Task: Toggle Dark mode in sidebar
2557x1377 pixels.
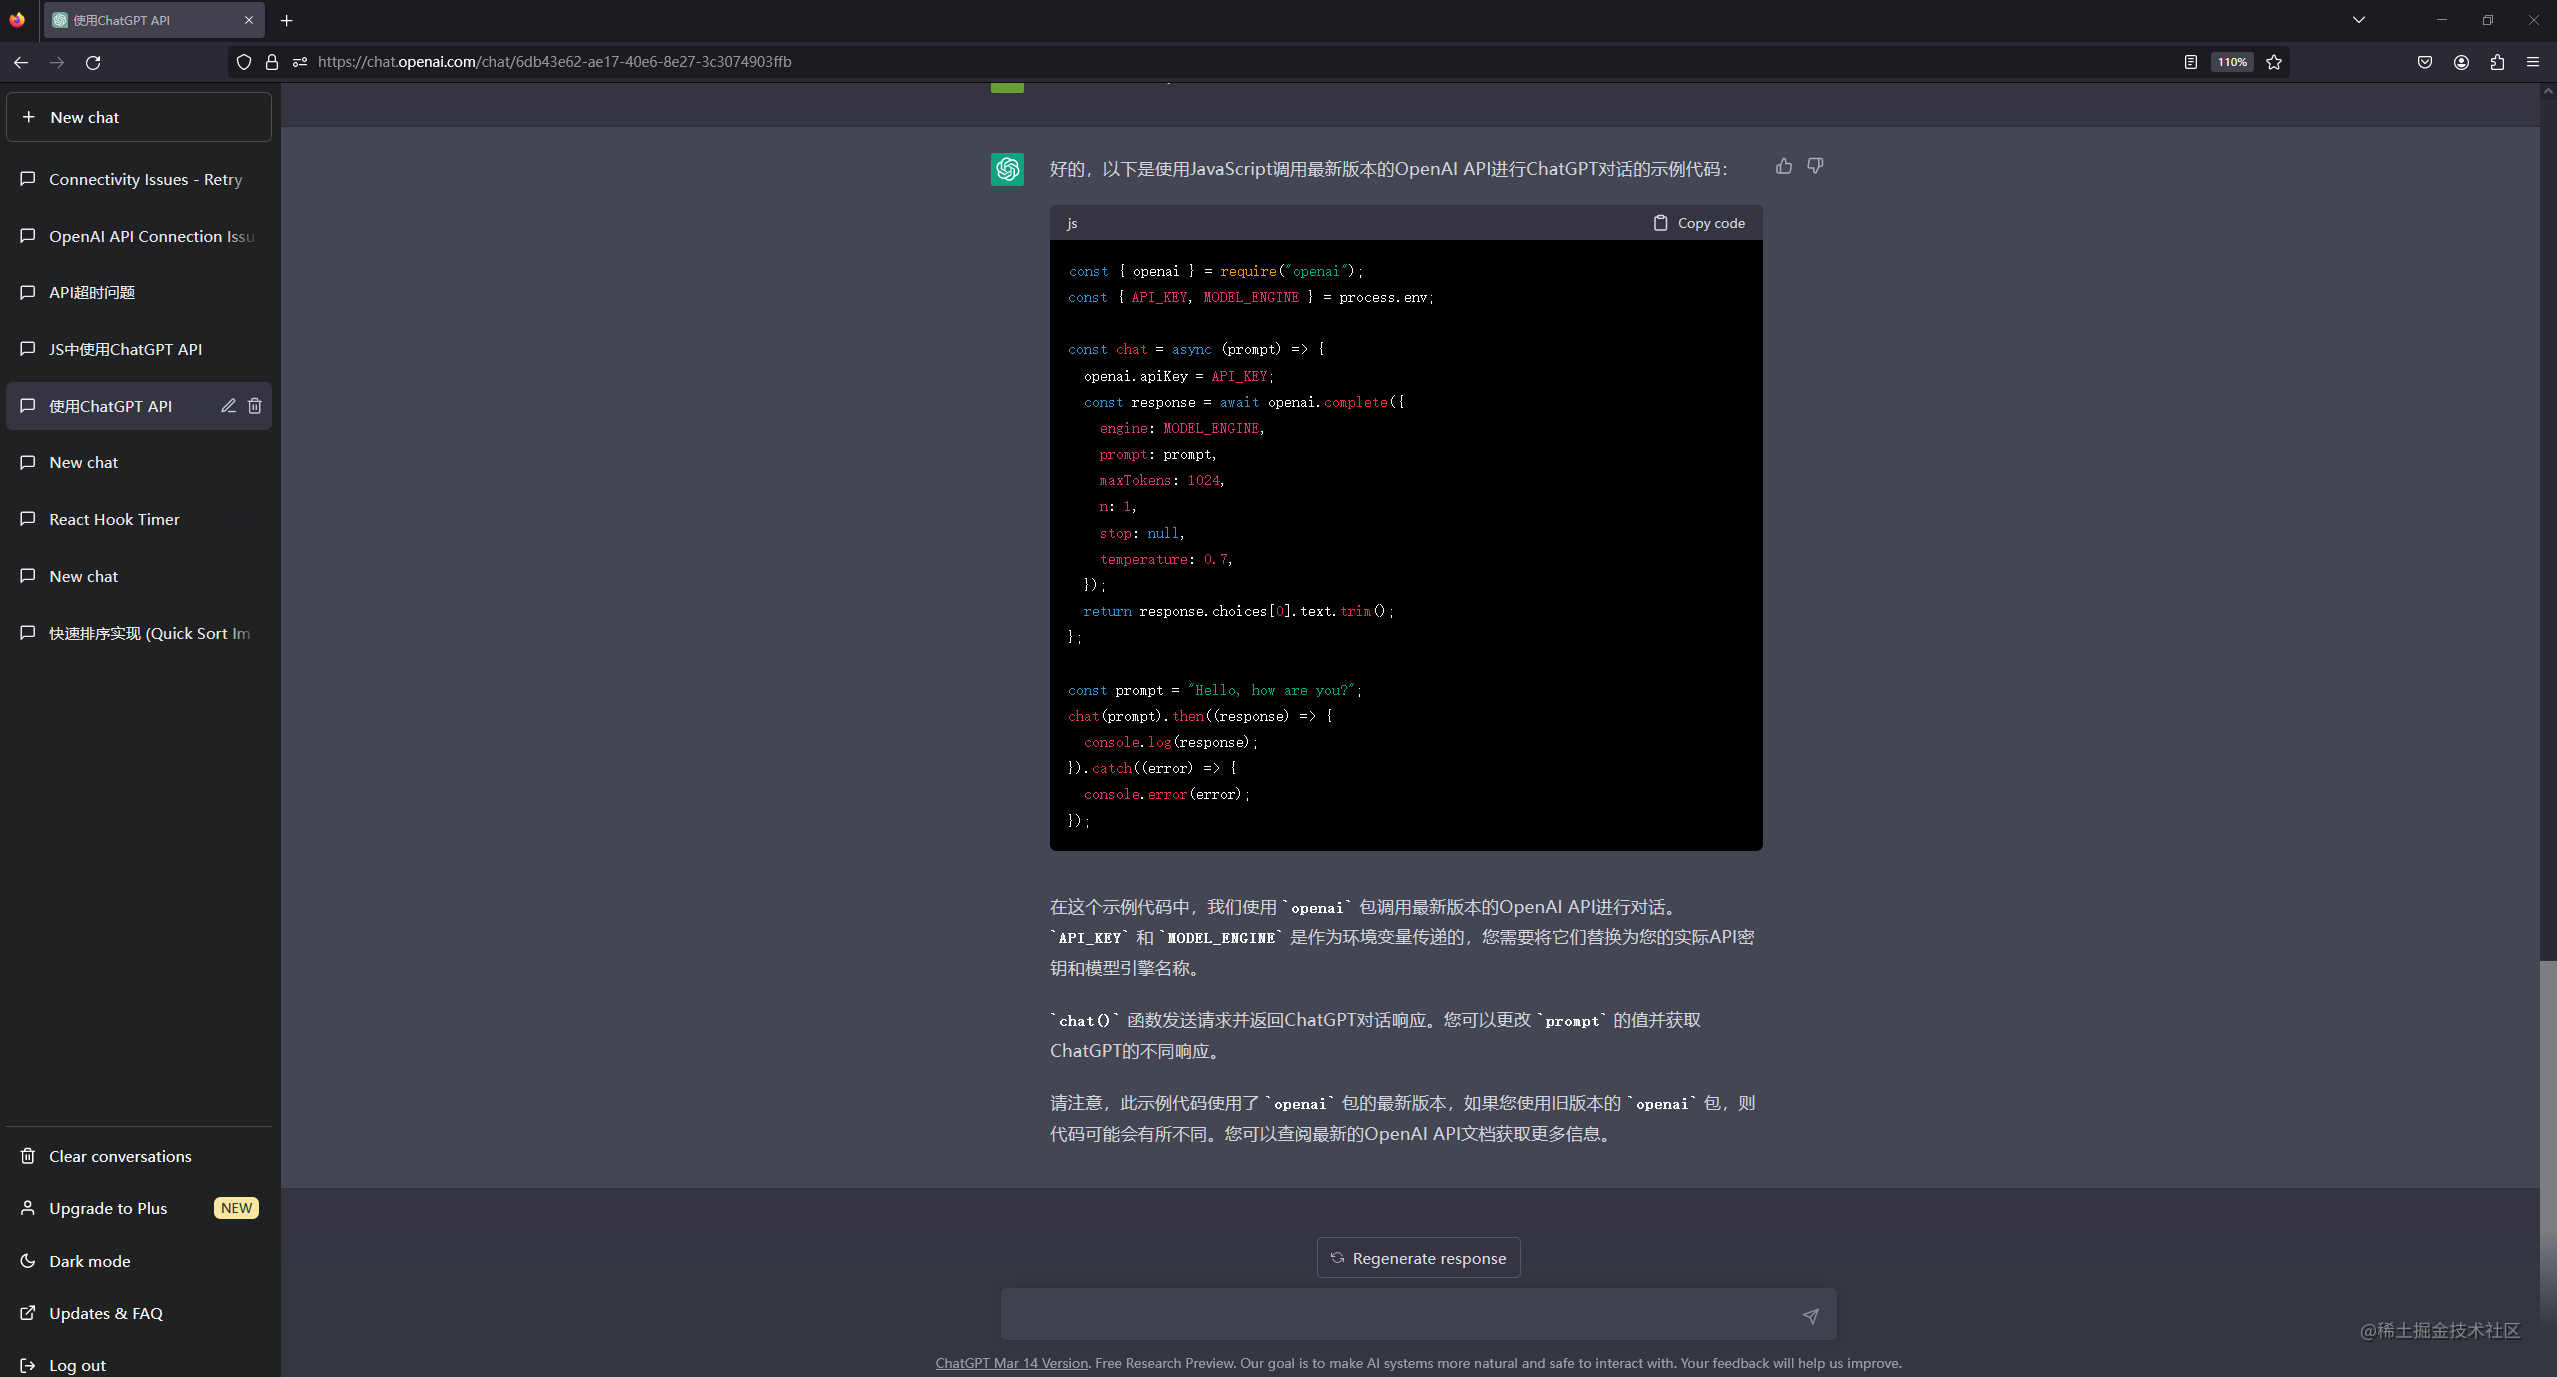Action: click(x=139, y=1261)
